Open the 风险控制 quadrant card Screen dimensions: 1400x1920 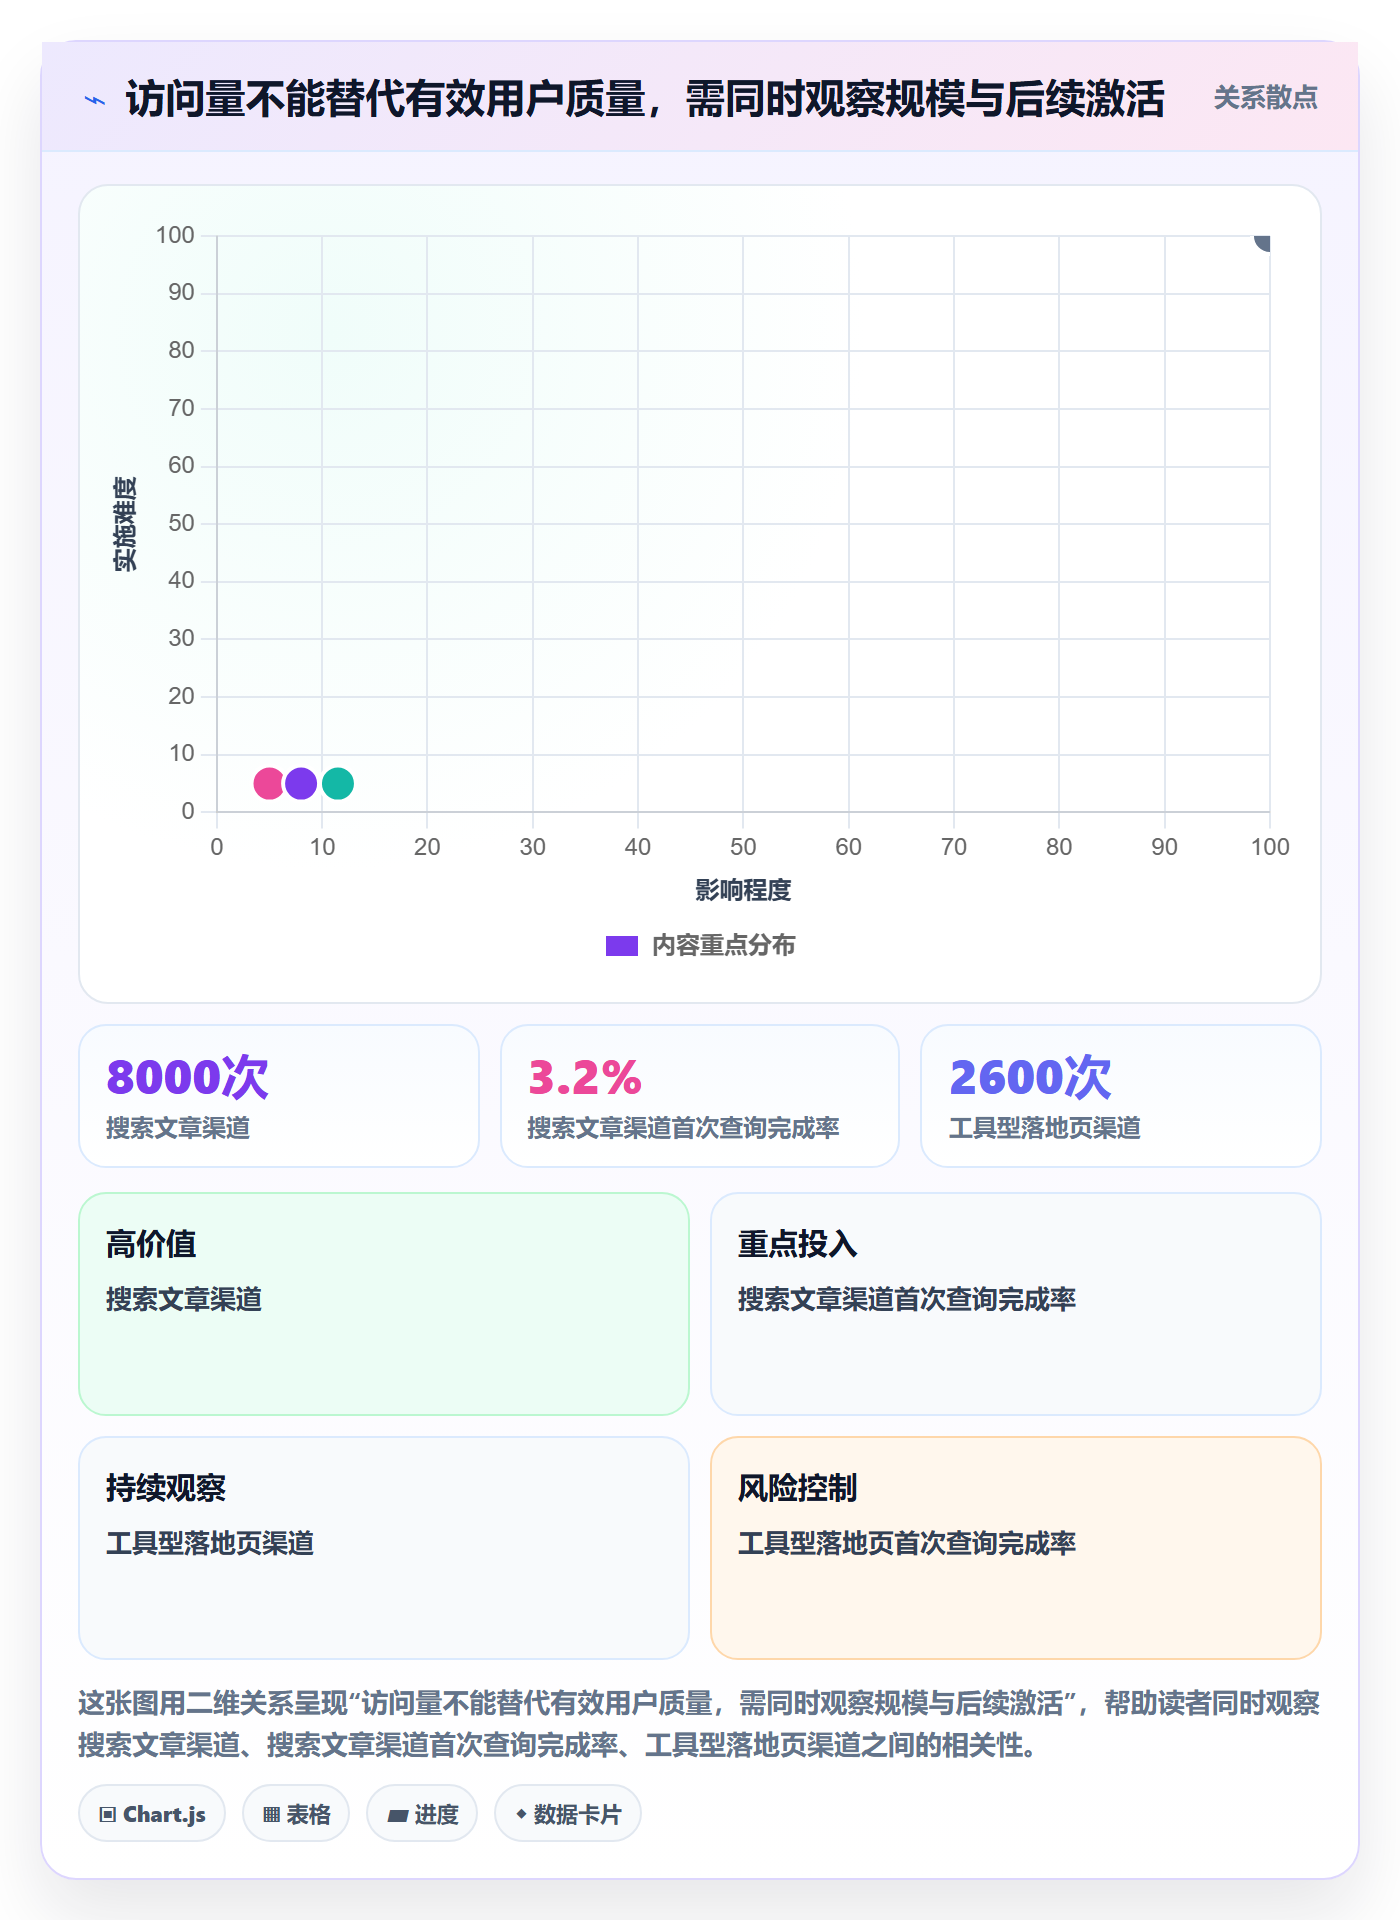pos(1016,1548)
